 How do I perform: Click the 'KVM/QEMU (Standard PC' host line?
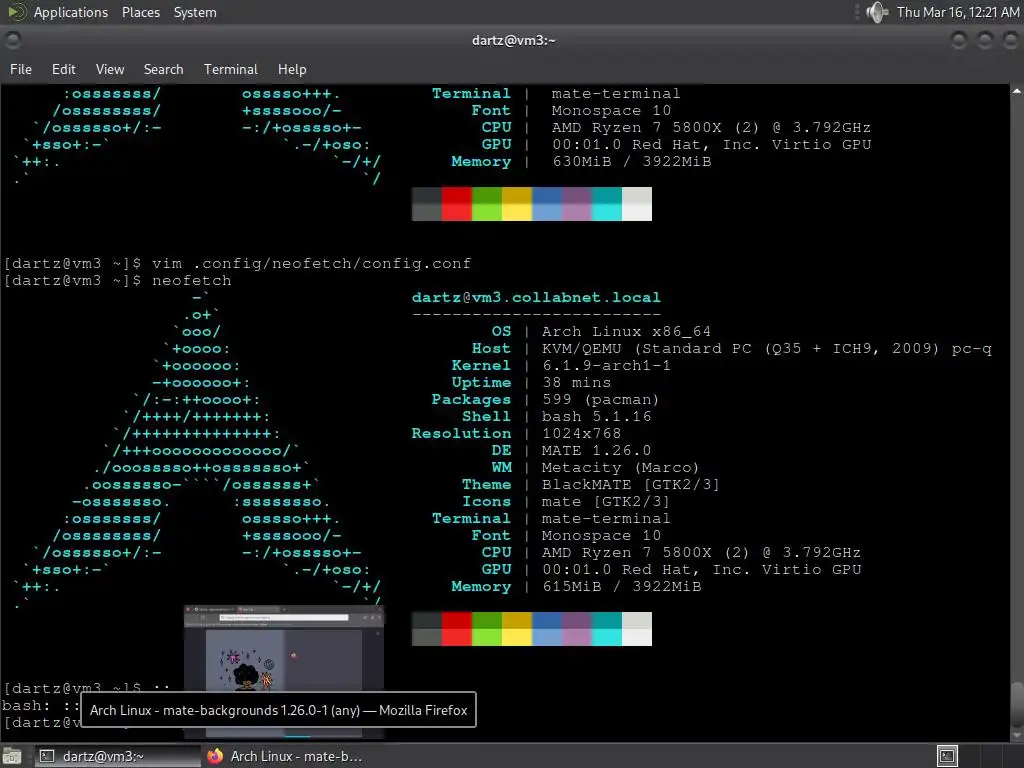(x=767, y=348)
